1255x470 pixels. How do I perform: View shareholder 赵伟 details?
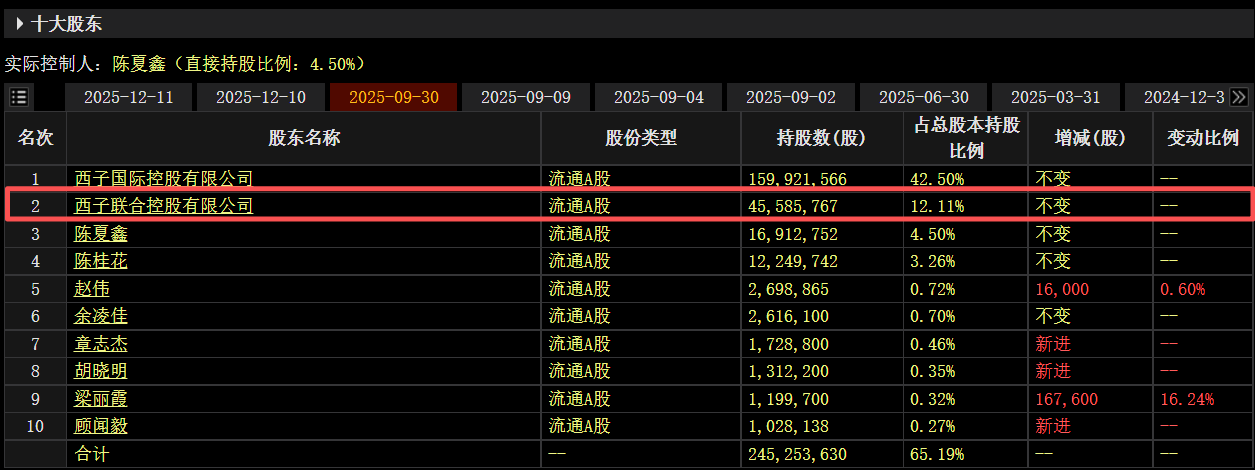point(93,289)
